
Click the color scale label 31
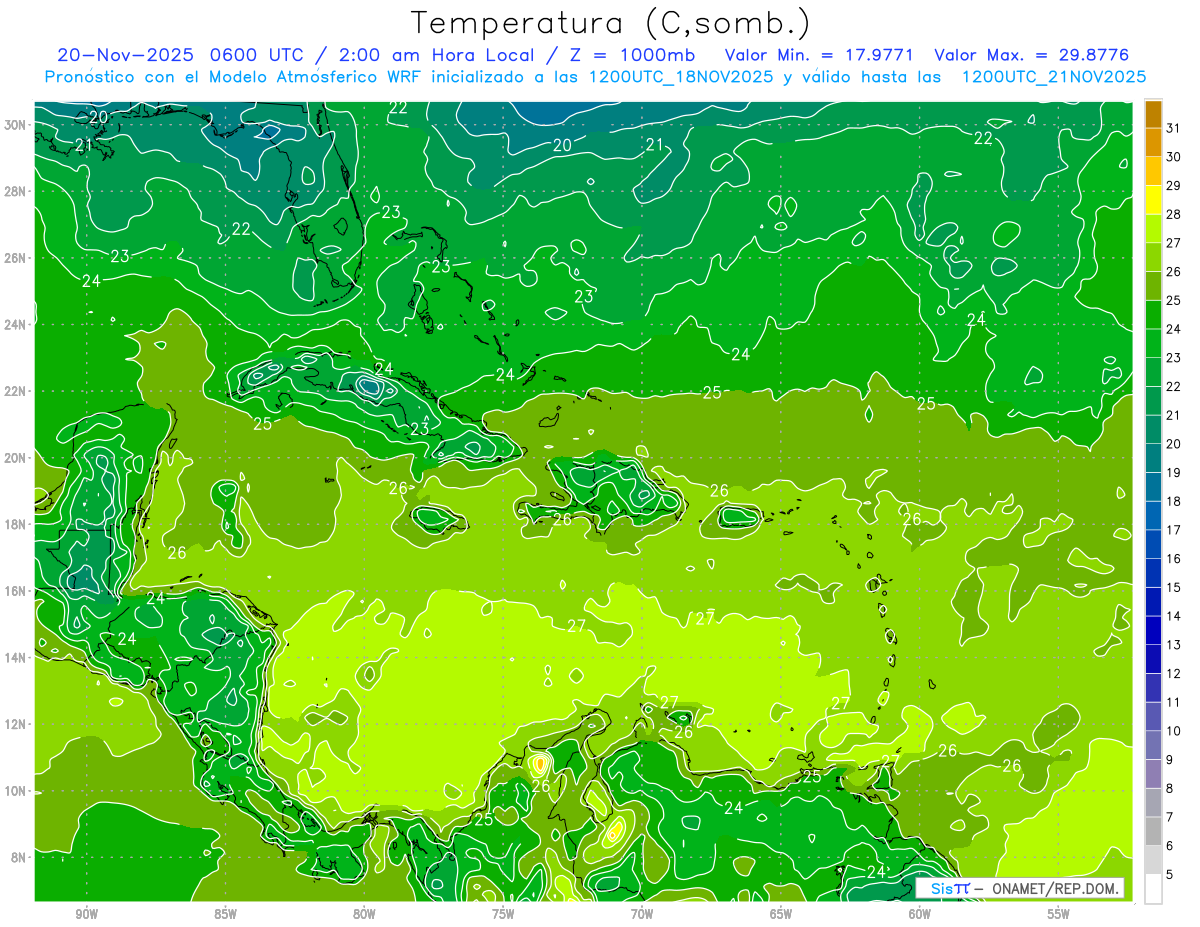[1174, 128]
